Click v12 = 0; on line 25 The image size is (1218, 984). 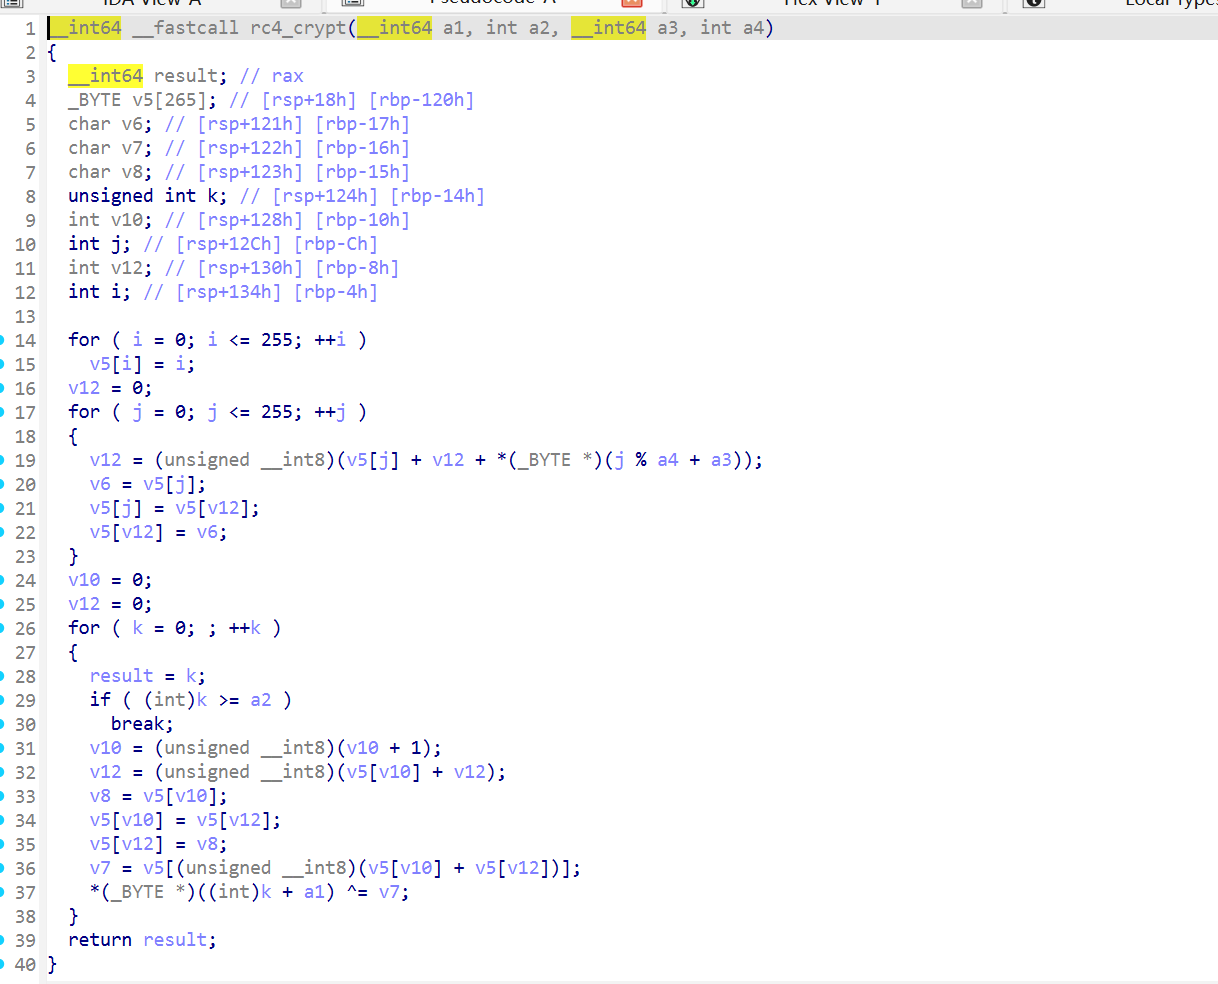pos(111,604)
